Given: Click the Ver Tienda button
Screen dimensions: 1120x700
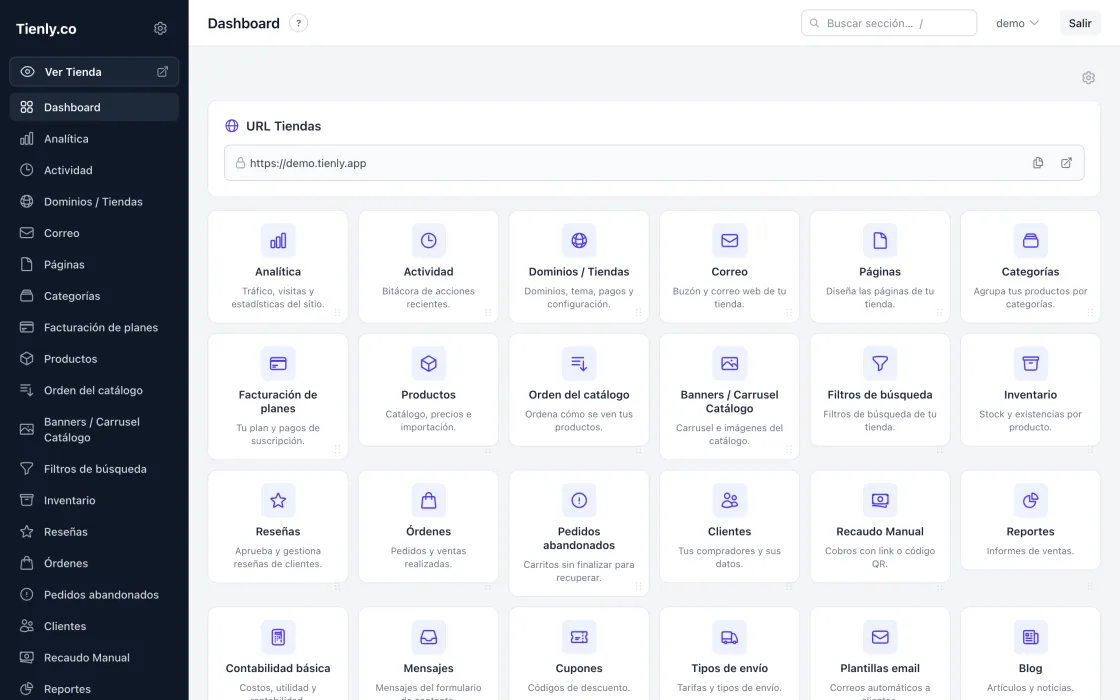Looking at the screenshot, I should coord(94,71).
